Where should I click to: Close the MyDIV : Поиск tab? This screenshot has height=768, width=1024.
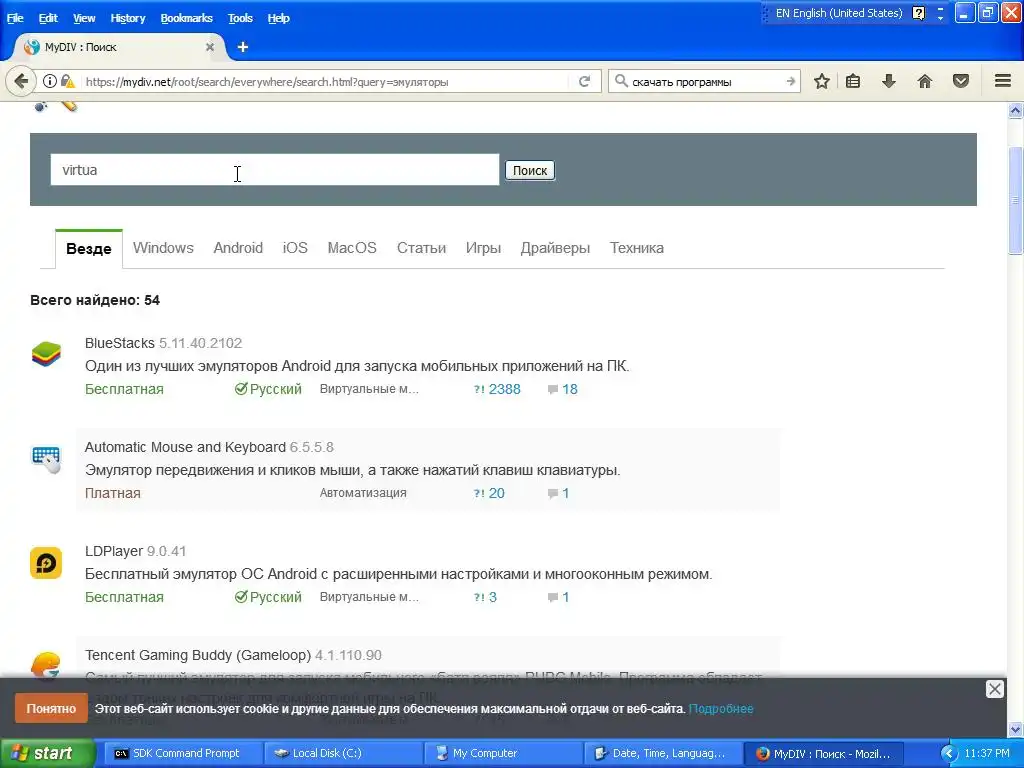(210, 47)
